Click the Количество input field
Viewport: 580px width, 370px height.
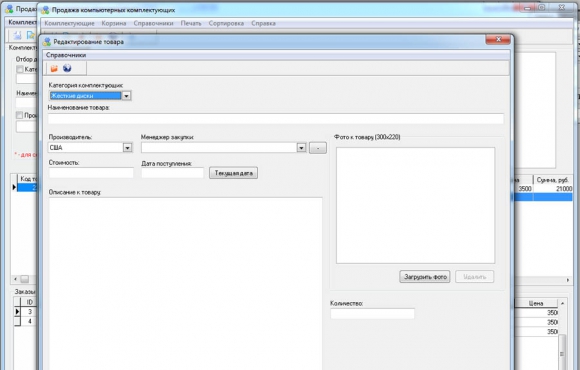pos(372,314)
